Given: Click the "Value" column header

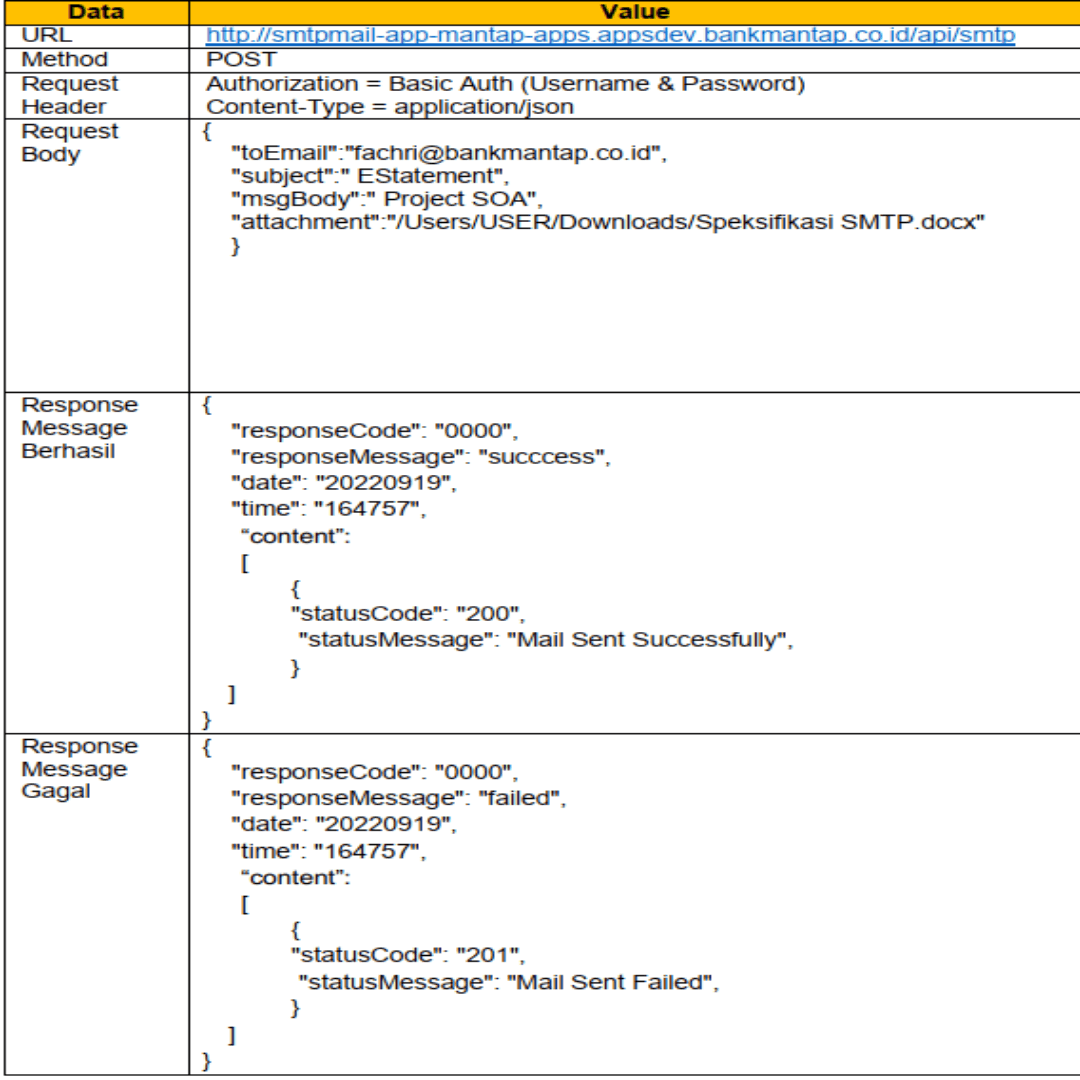Looking at the screenshot, I should tap(634, 12).
